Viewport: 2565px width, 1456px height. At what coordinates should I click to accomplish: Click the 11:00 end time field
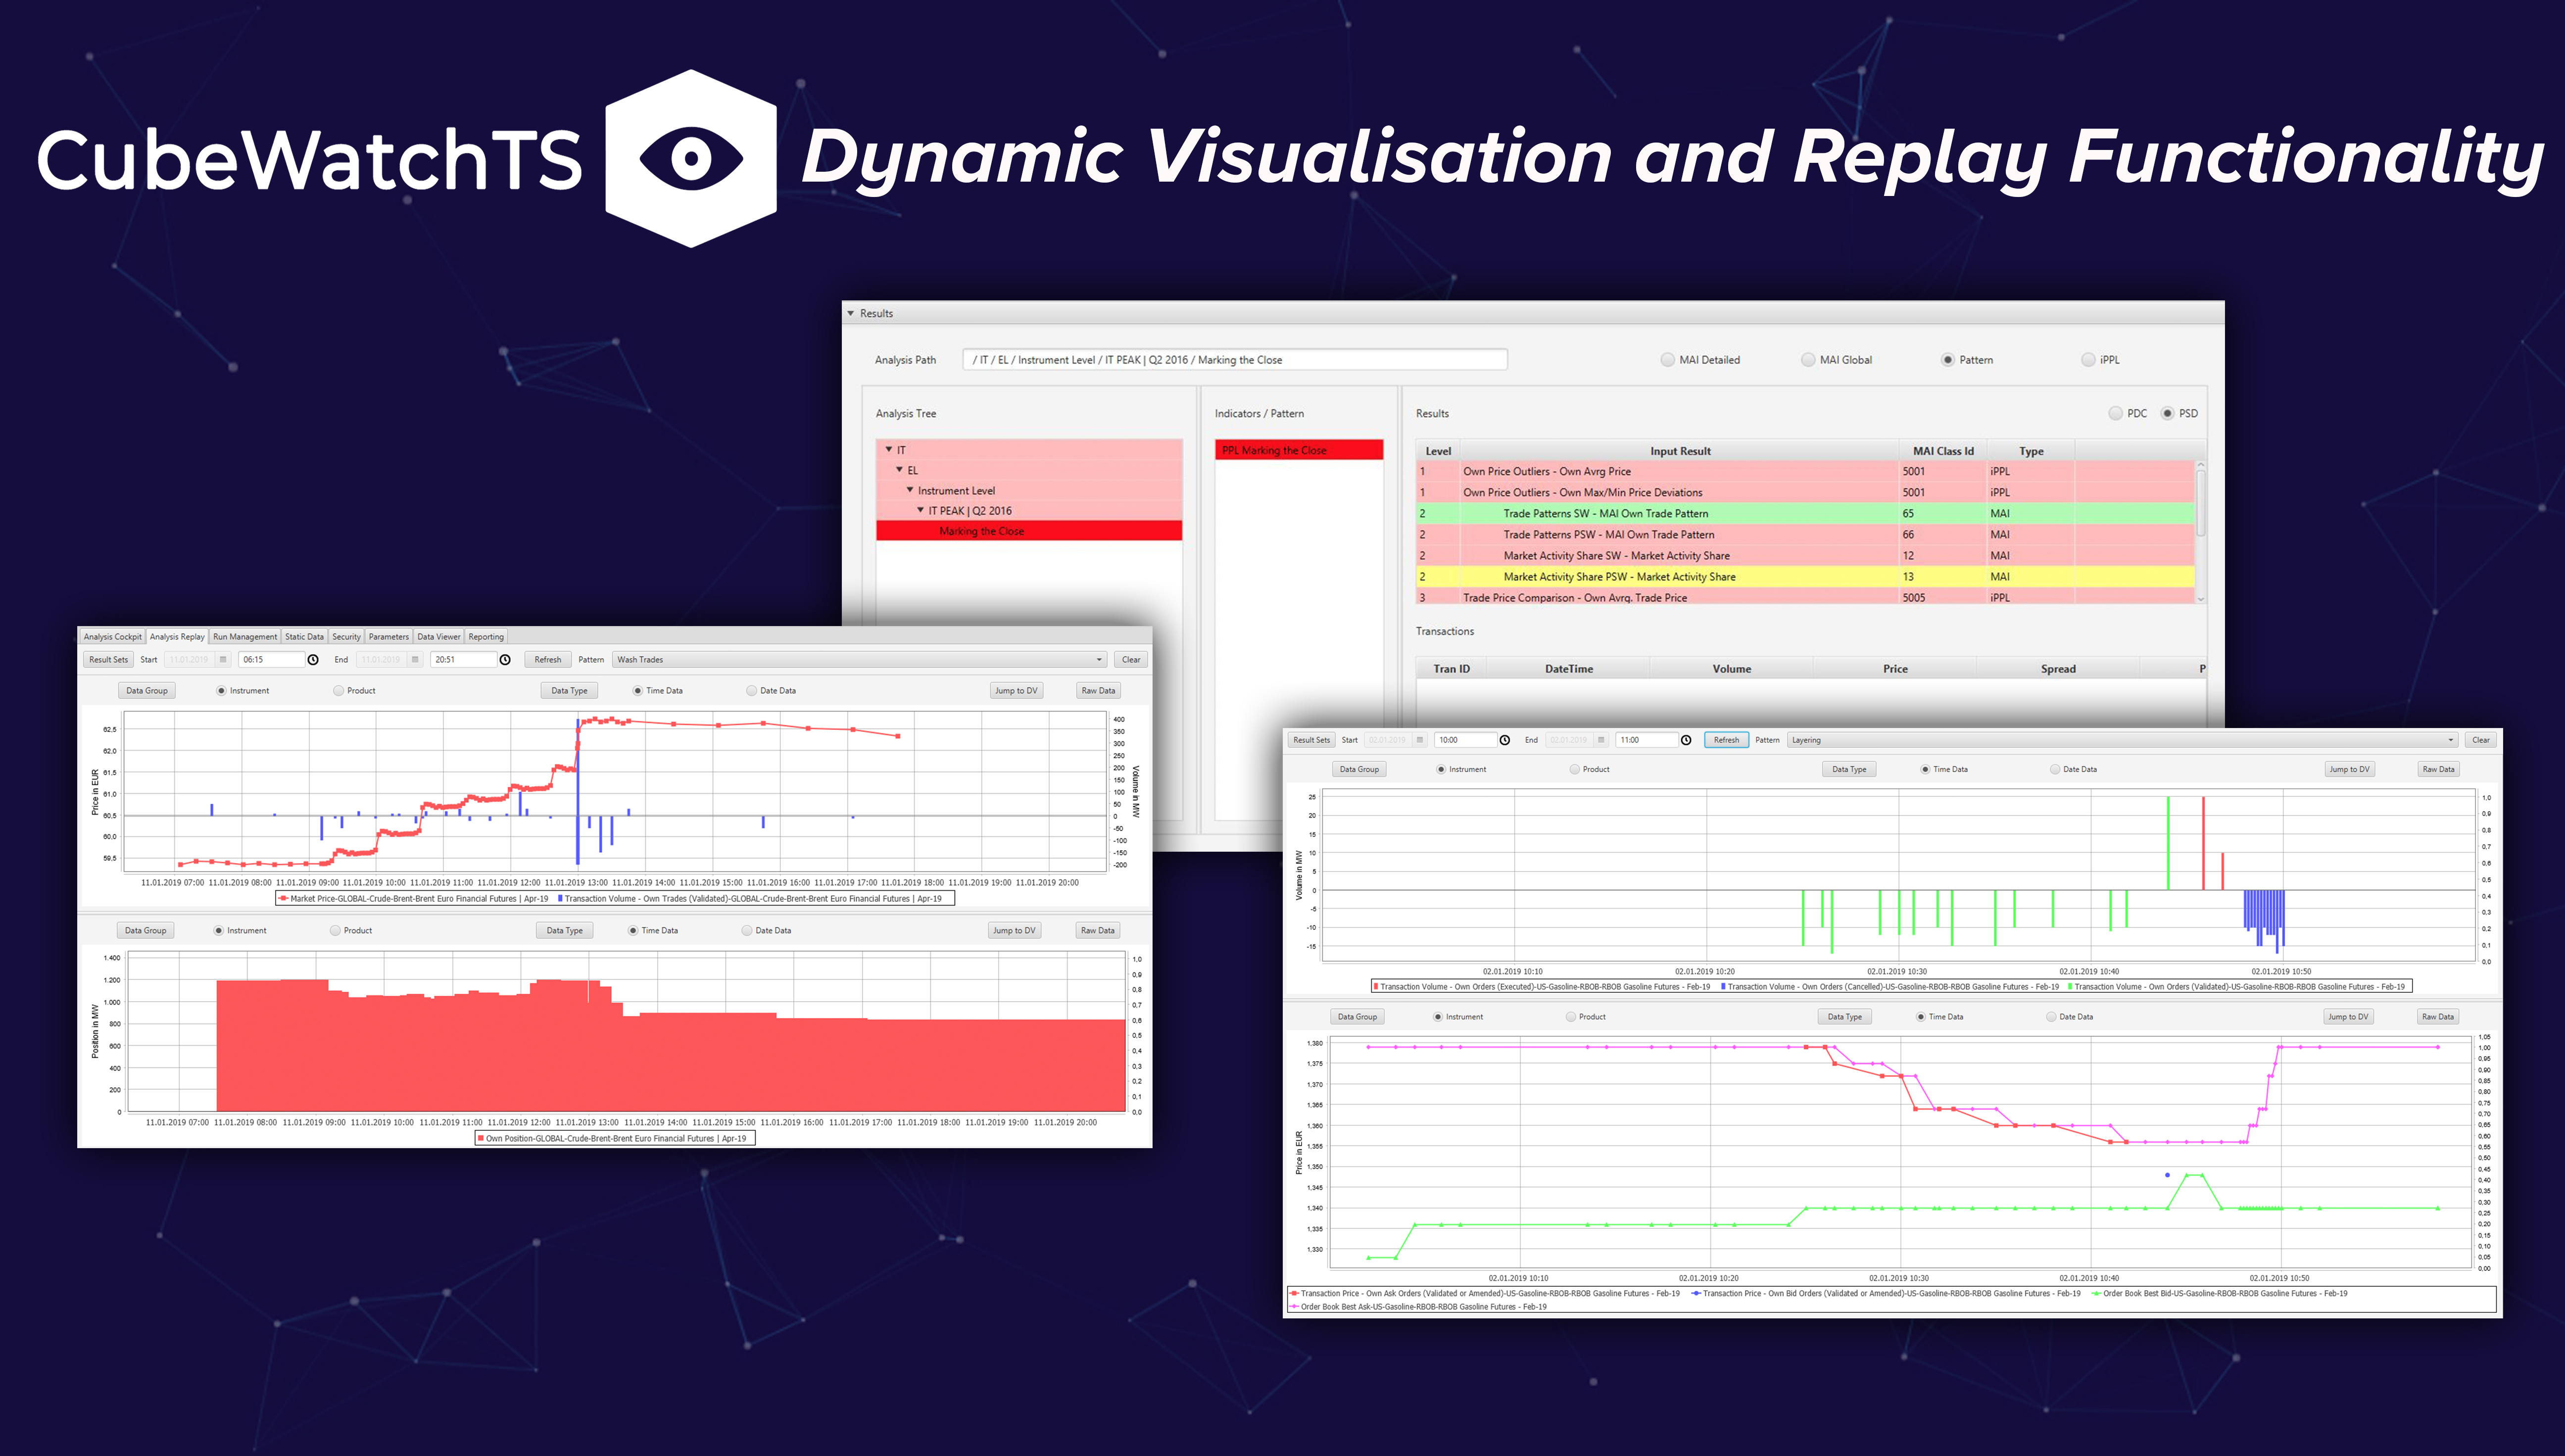(x=1646, y=740)
